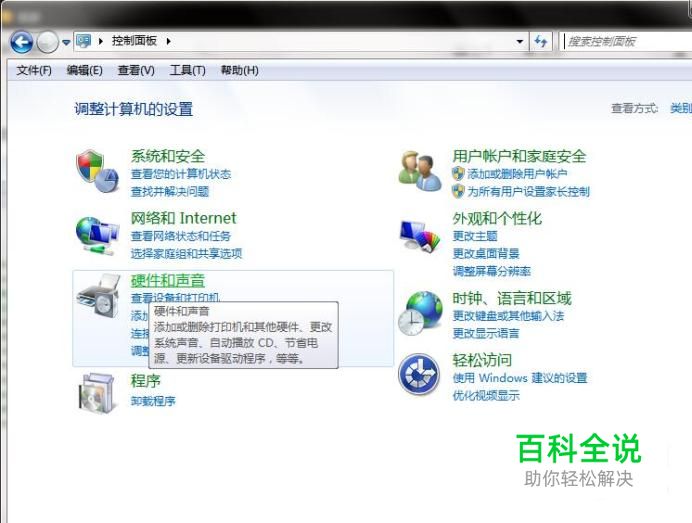This screenshot has height=523, width=692.
Task: Open the 编辑(E) menu
Action: (x=85, y=70)
